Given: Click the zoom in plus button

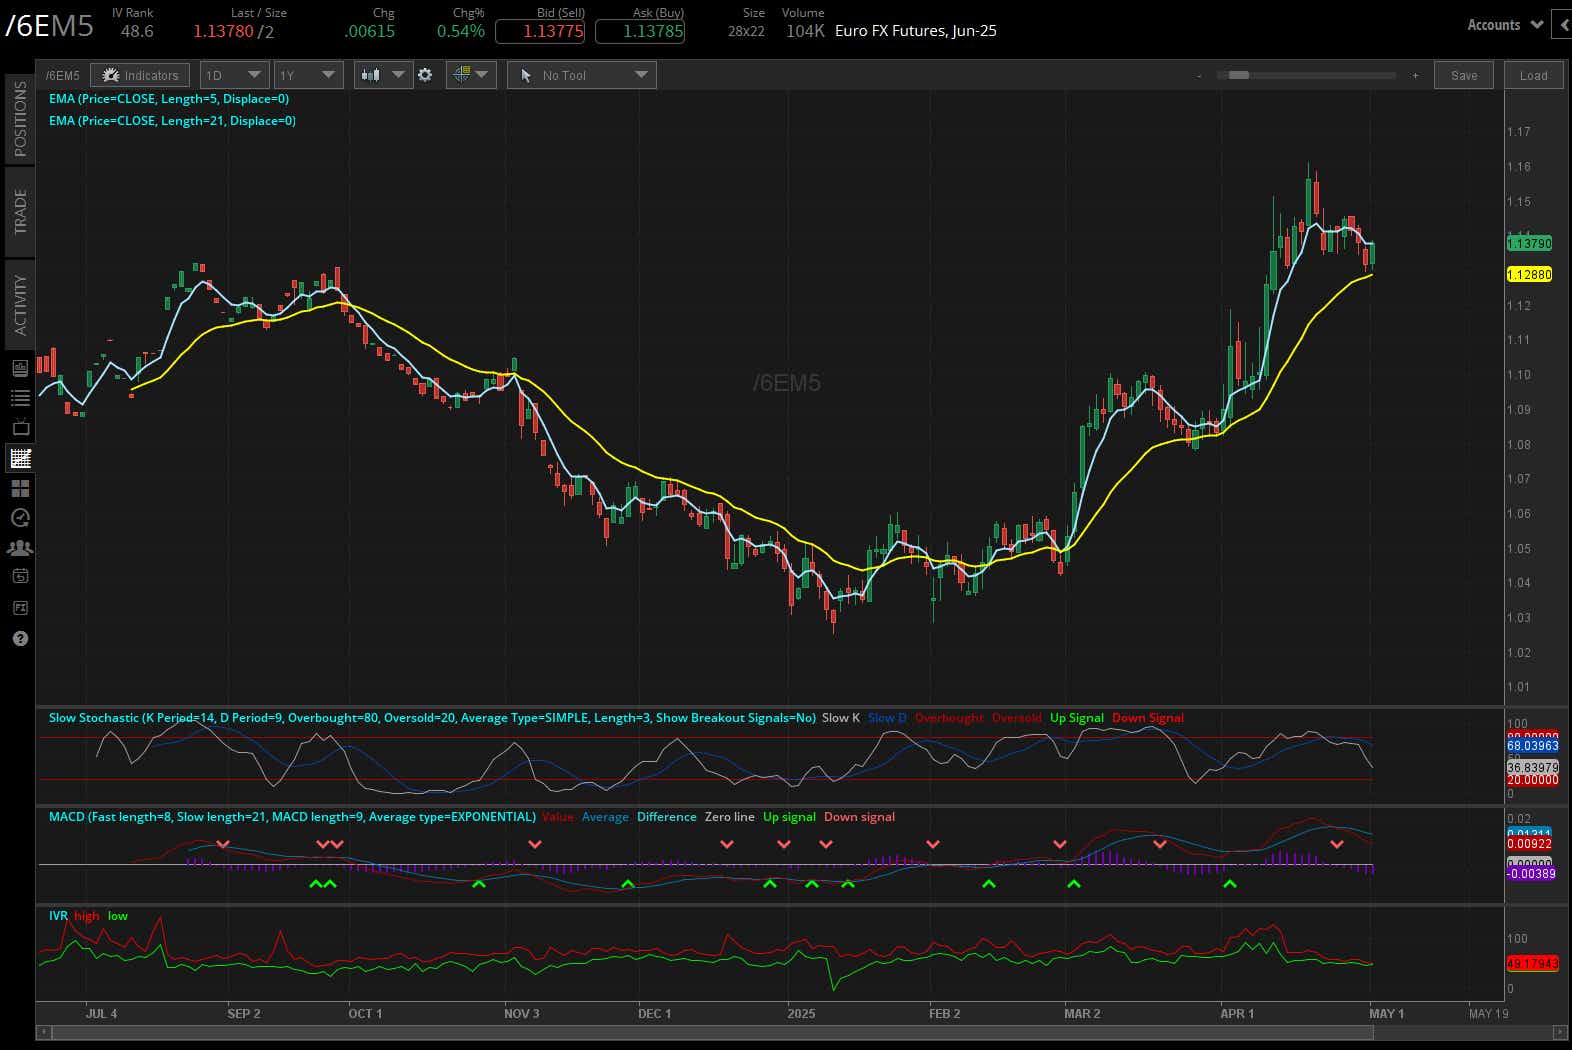Looking at the screenshot, I should click(1415, 75).
